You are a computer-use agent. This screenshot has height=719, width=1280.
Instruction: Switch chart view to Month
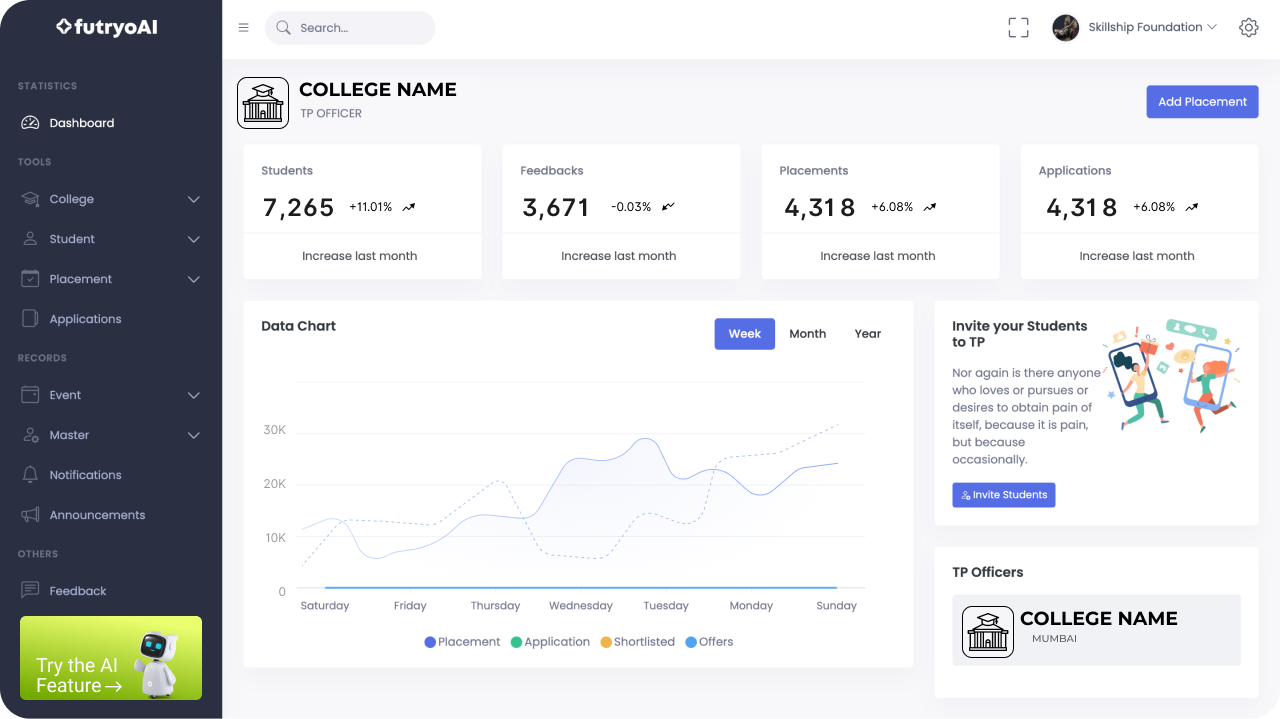click(x=807, y=333)
